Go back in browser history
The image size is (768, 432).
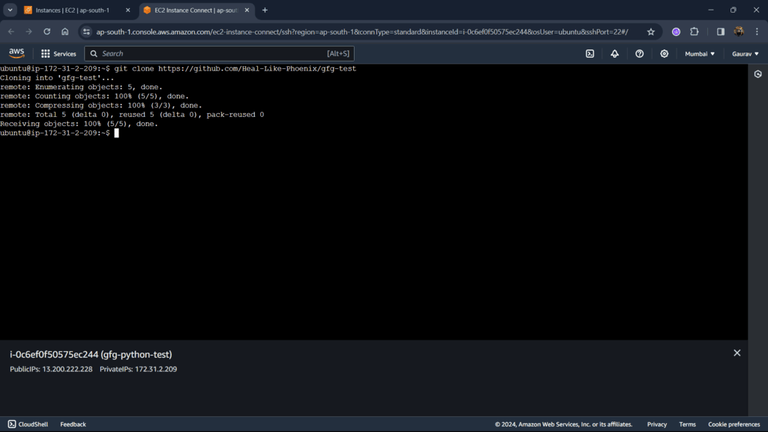[11, 32]
